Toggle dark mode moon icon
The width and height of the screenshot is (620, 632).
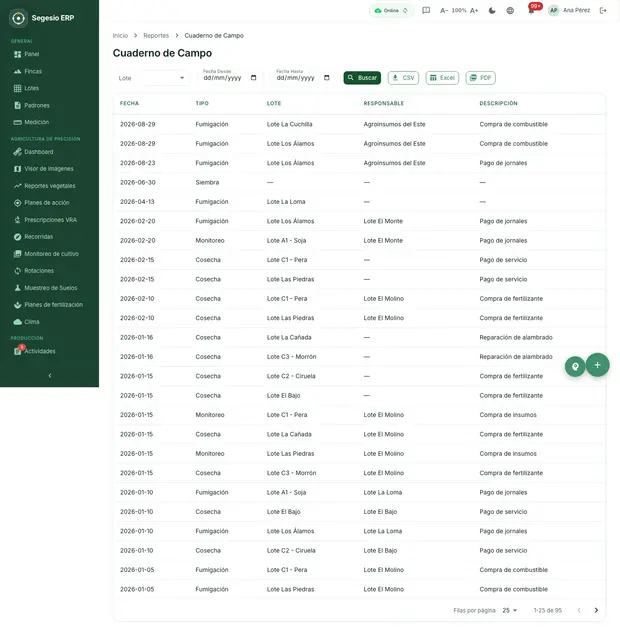492,10
